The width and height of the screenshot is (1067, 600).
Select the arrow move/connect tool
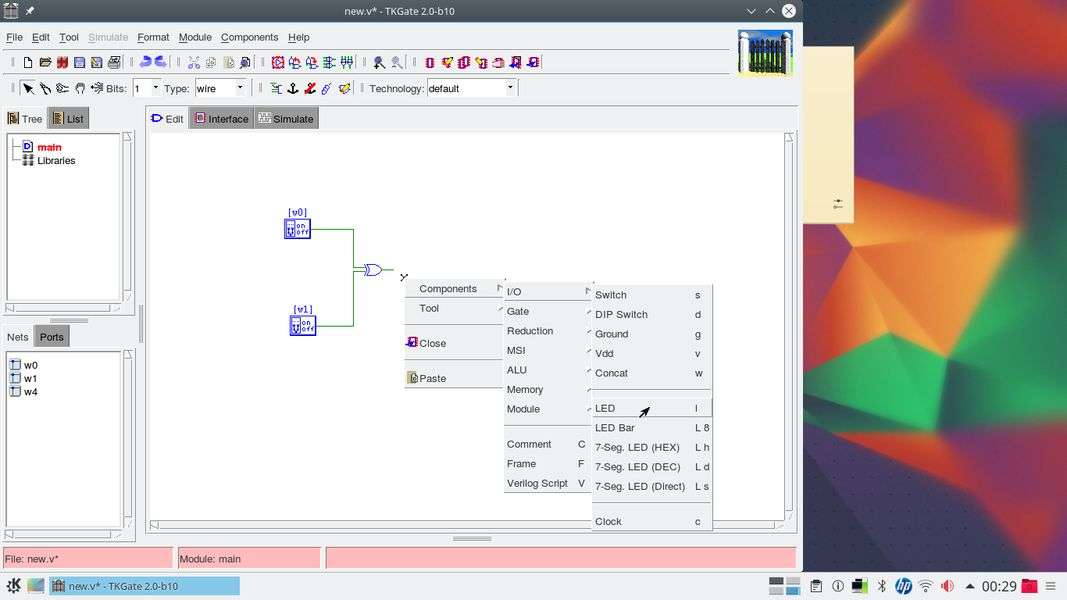tap(28, 88)
